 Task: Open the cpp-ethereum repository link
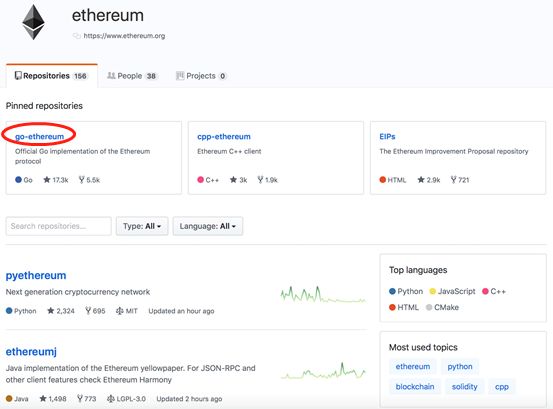pos(224,136)
